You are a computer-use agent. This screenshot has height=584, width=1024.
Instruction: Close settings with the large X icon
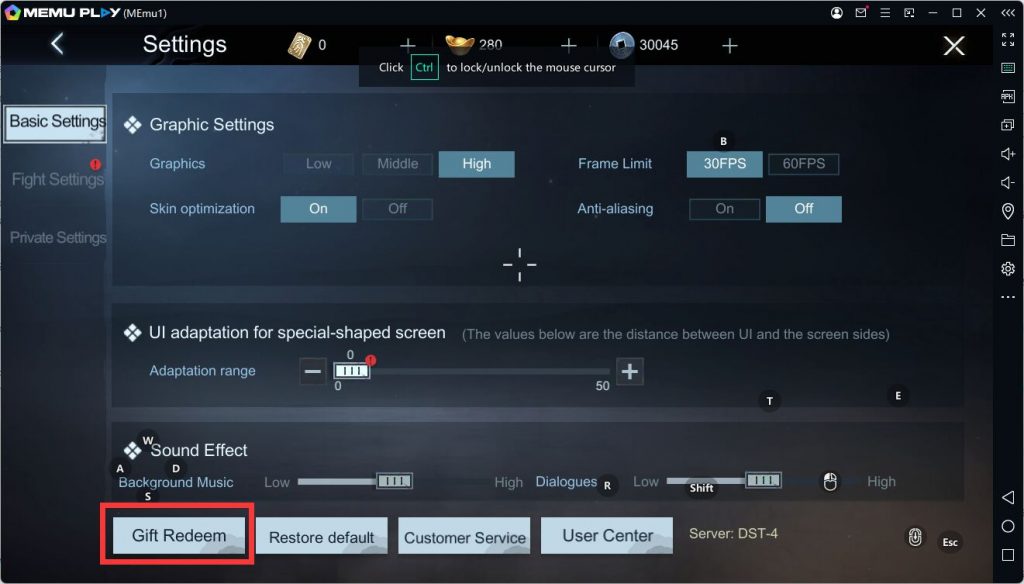(953, 45)
